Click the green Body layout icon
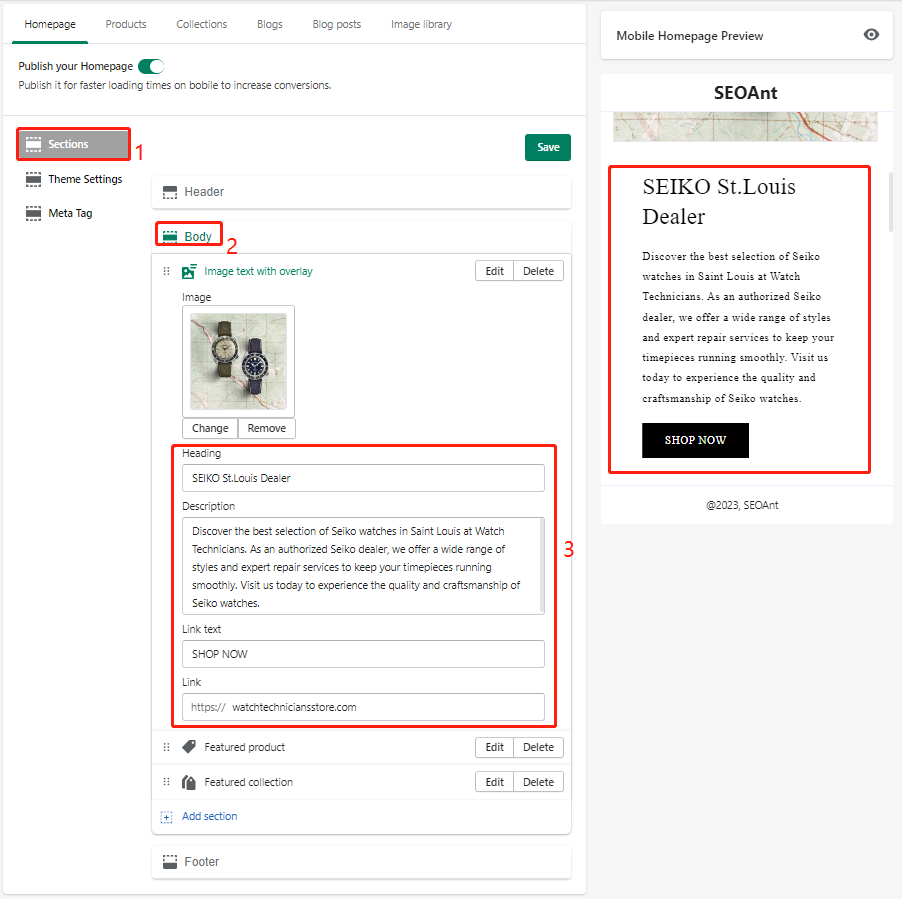 click(170, 236)
